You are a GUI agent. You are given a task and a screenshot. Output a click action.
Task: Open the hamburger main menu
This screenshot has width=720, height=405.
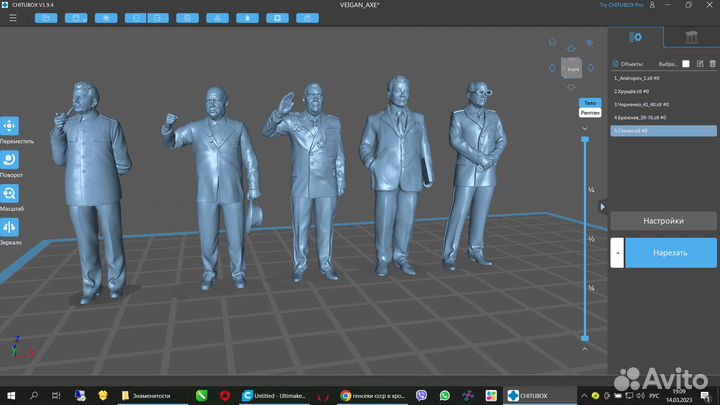[x=13, y=19]
